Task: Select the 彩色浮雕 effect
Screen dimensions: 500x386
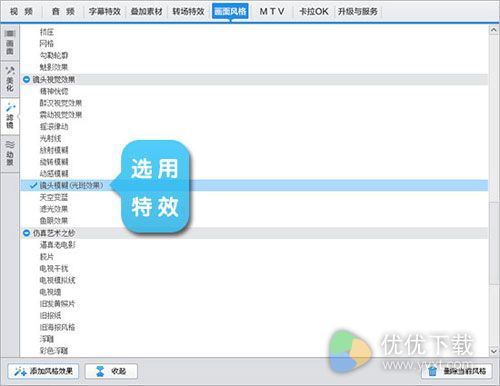Action: [54, 351]
